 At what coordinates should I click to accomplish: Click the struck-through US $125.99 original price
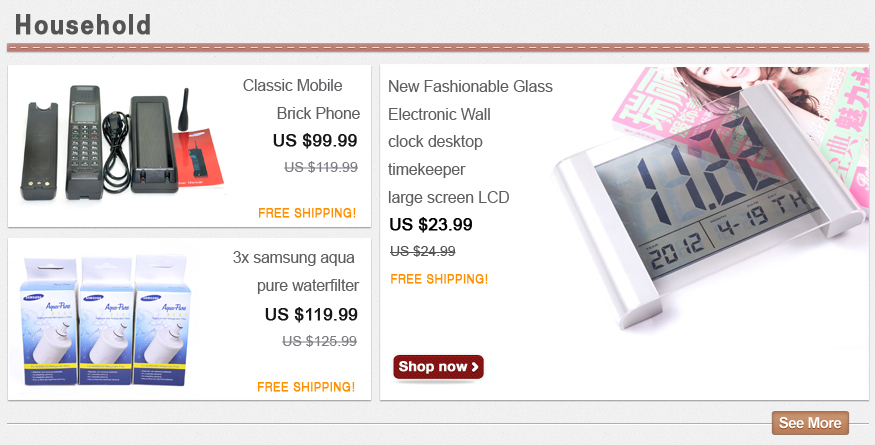point(319,341)
